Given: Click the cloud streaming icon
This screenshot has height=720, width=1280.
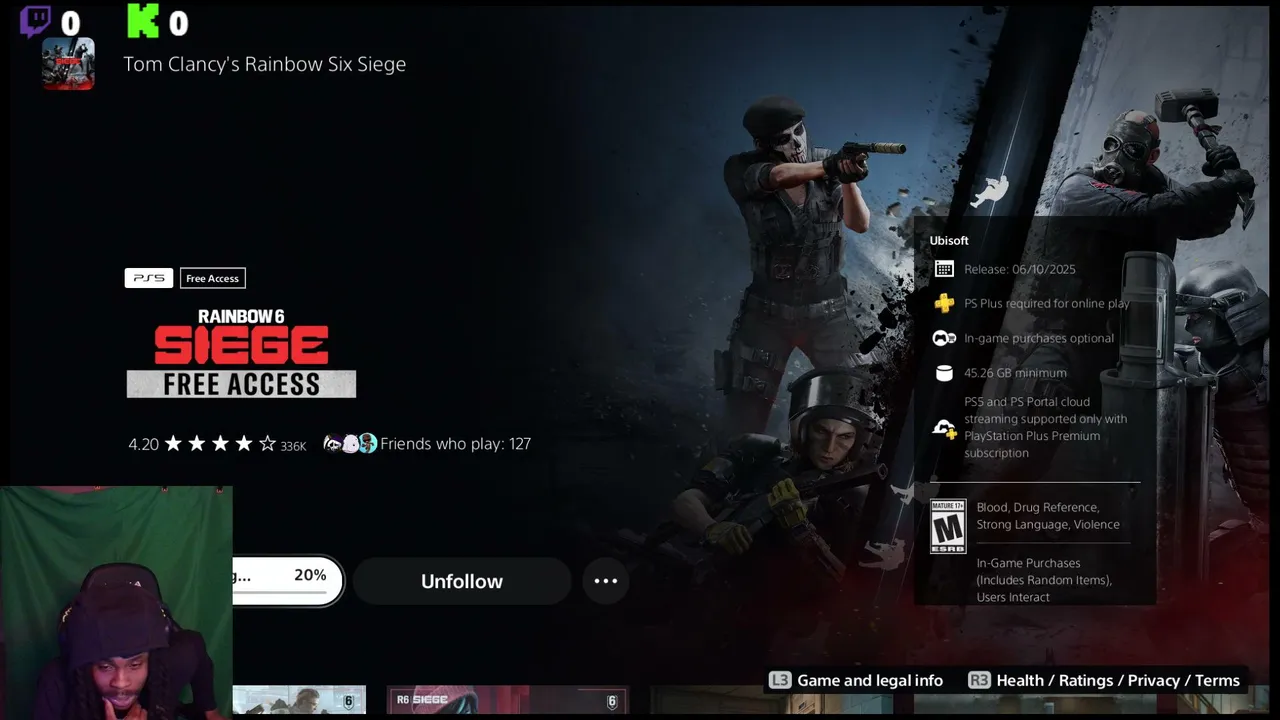Looking at the screenshot, I should click(x=944, y=428).
